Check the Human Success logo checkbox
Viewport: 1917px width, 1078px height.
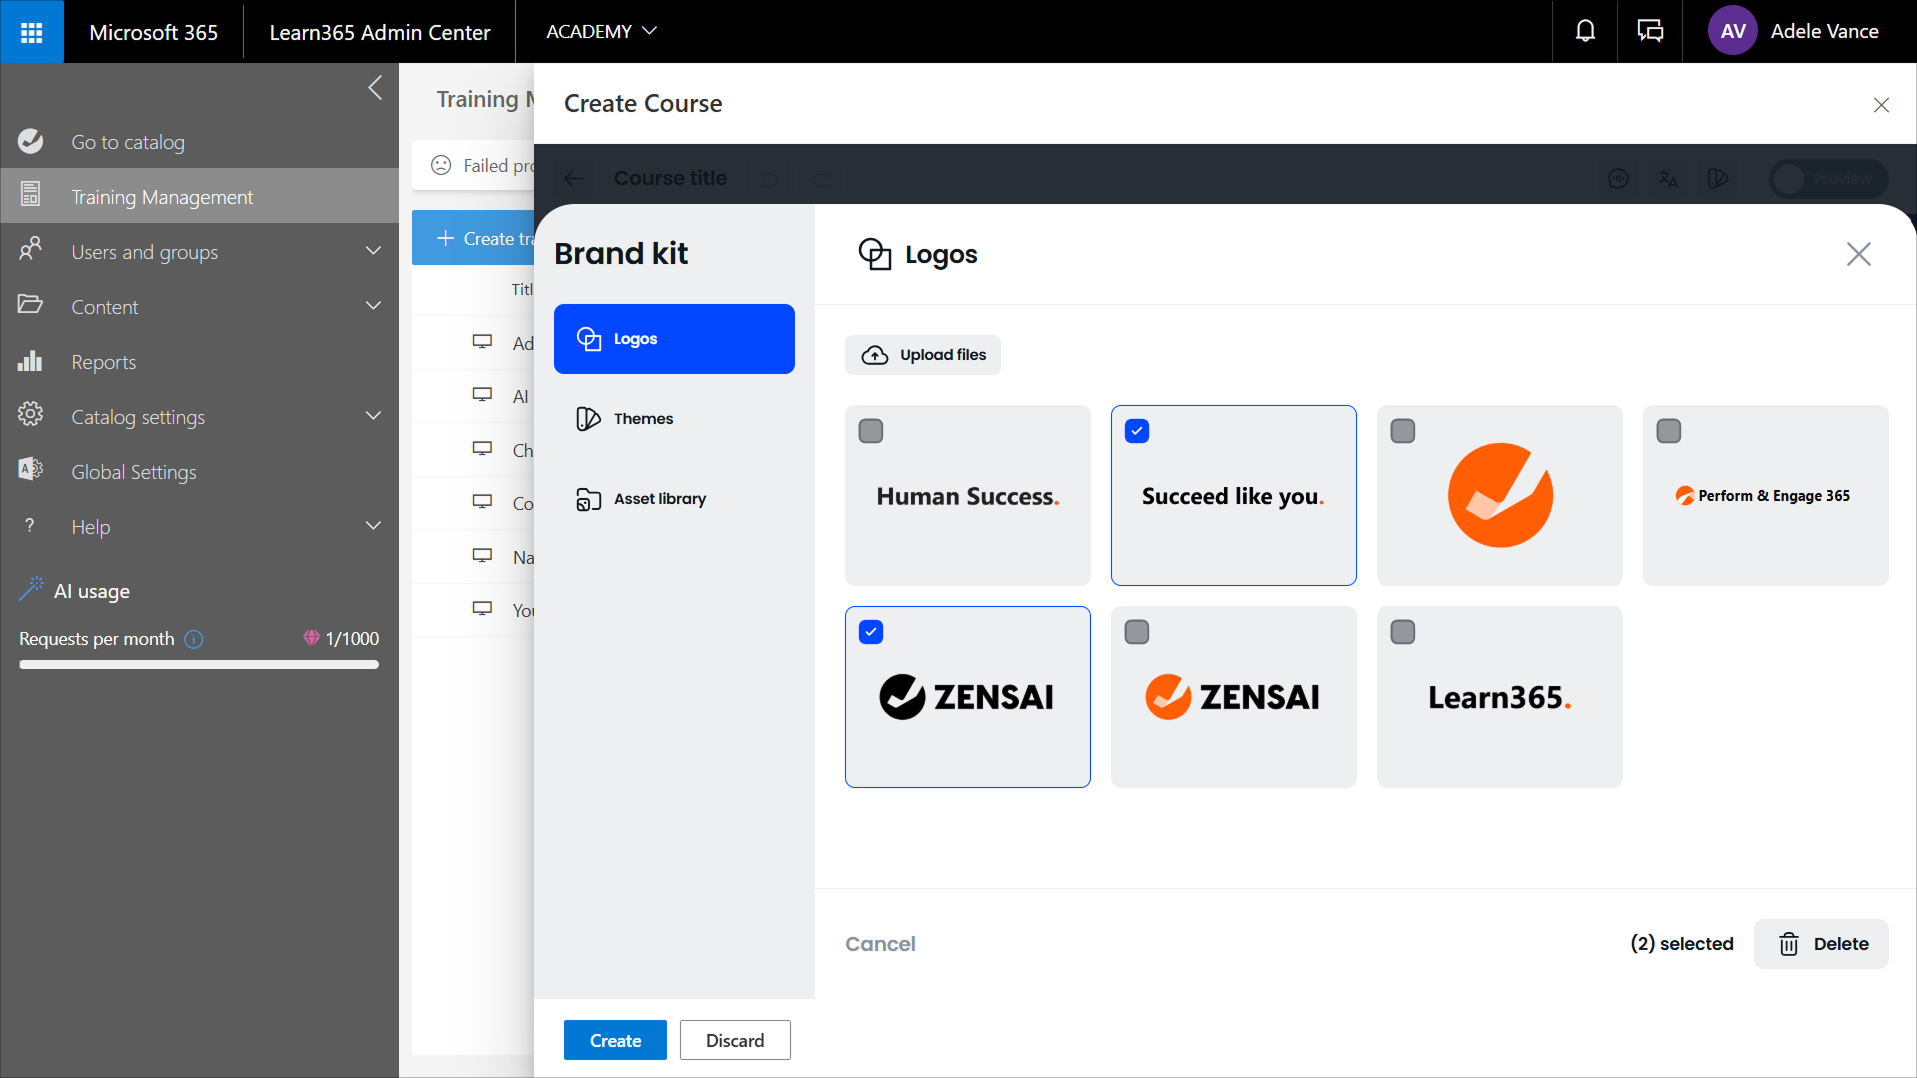[x=871, y=431]
